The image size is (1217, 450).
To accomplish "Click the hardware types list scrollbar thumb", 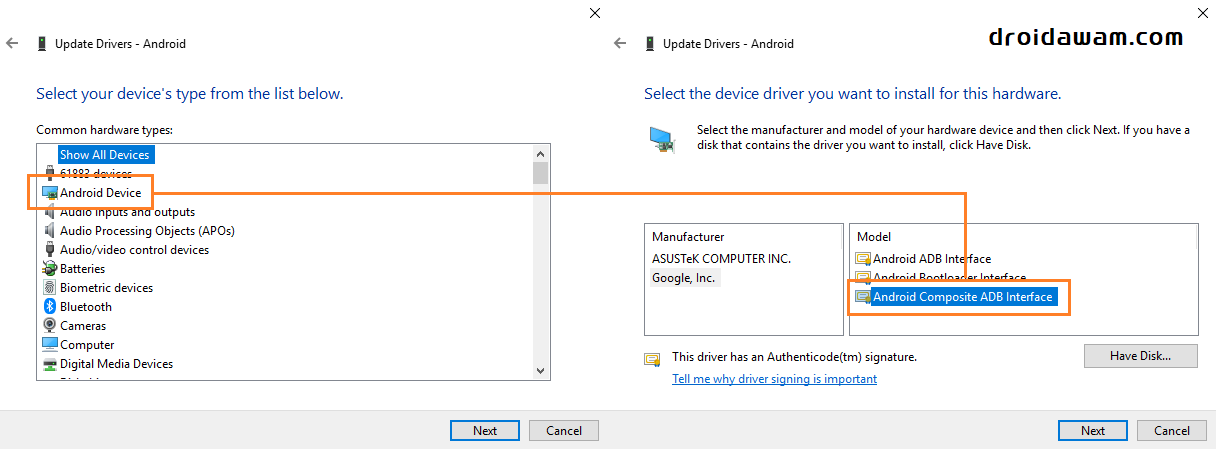I will point(541,174).
